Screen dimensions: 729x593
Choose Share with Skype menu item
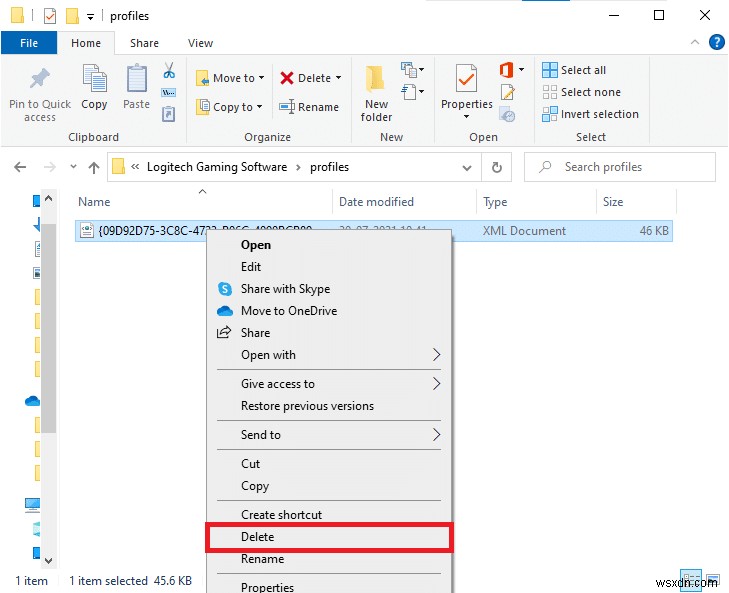(329, 289)
